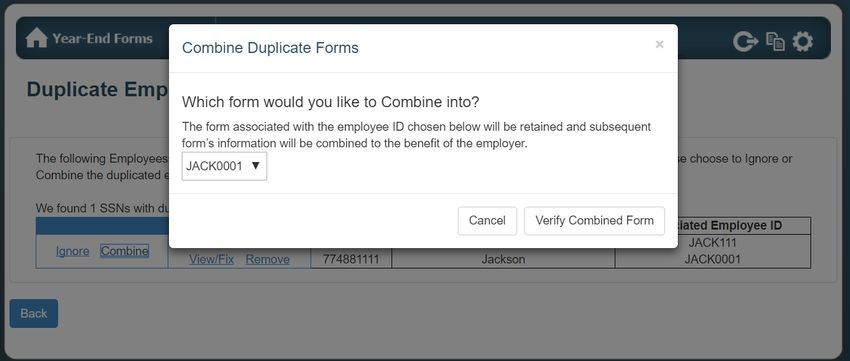Screen dimensions: 850x361
Task: Select the JACK111 employee ID entry
Action: coord(712,242)
